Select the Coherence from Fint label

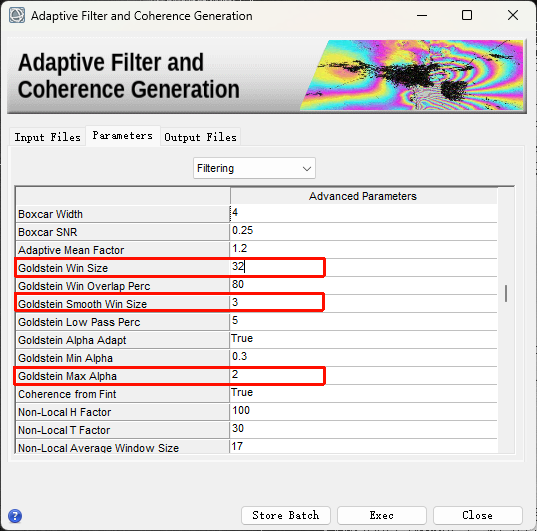(x=123, y=394)
